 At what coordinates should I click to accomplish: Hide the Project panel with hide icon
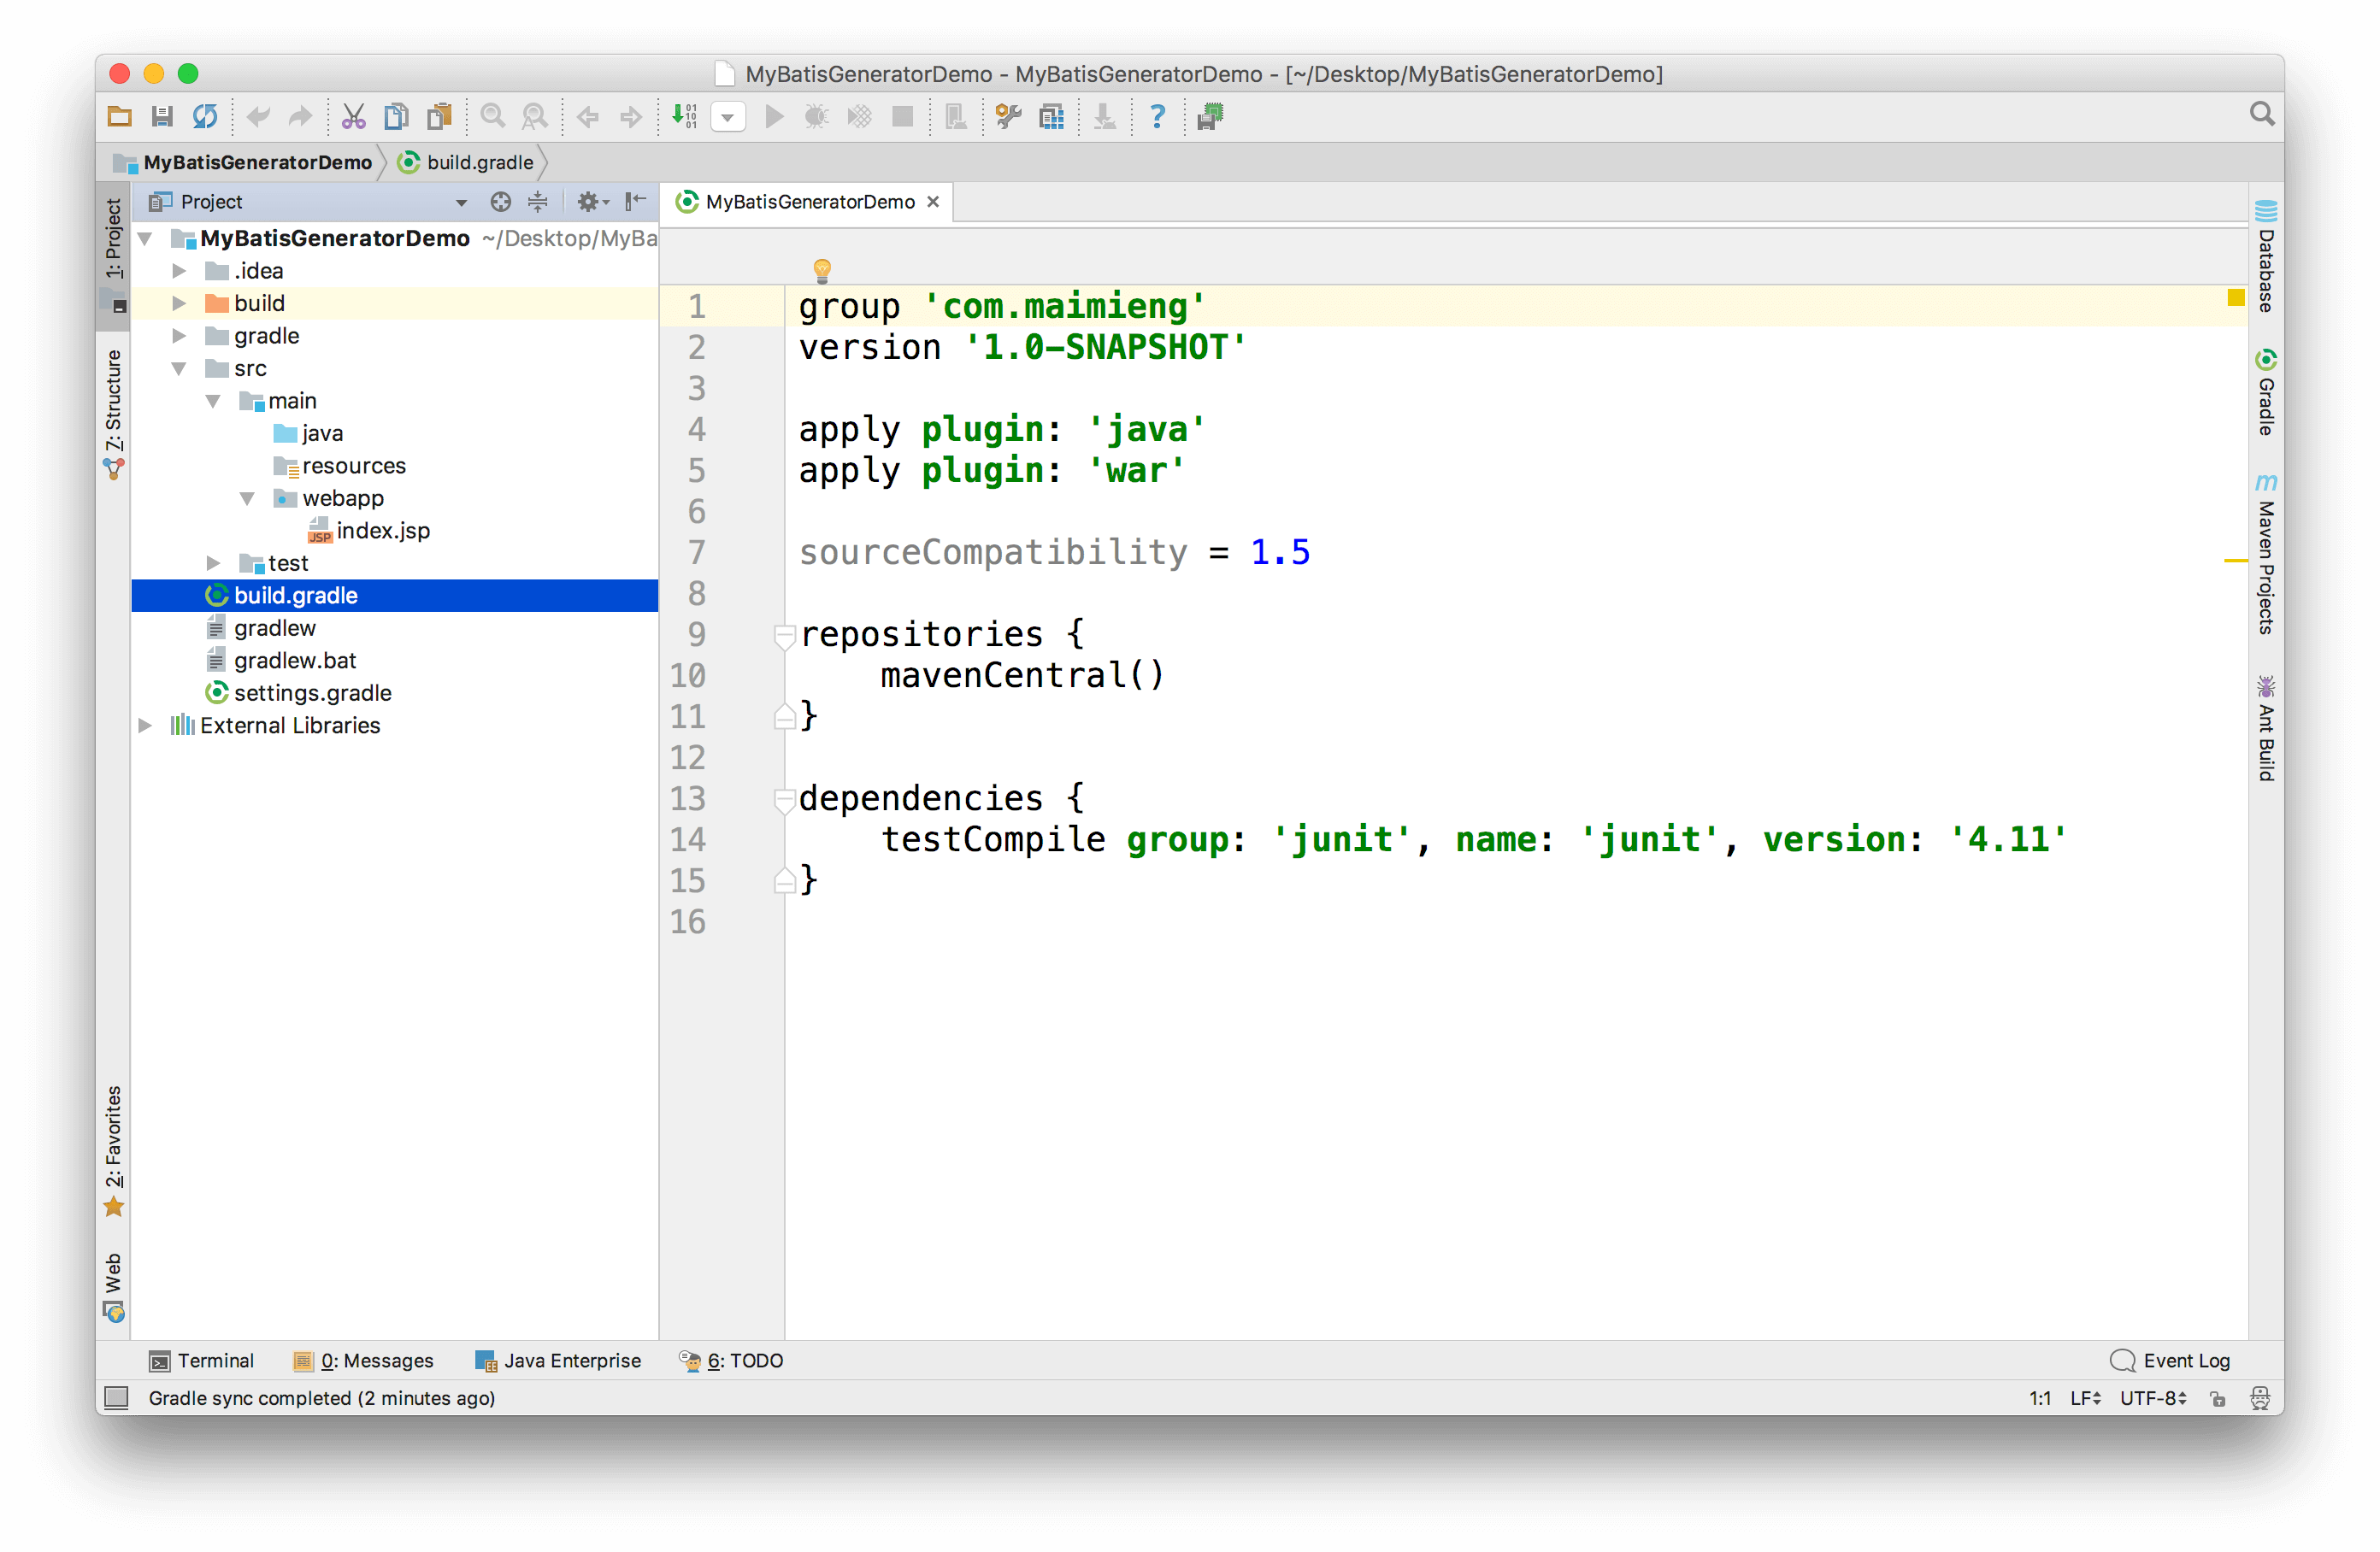636,202
